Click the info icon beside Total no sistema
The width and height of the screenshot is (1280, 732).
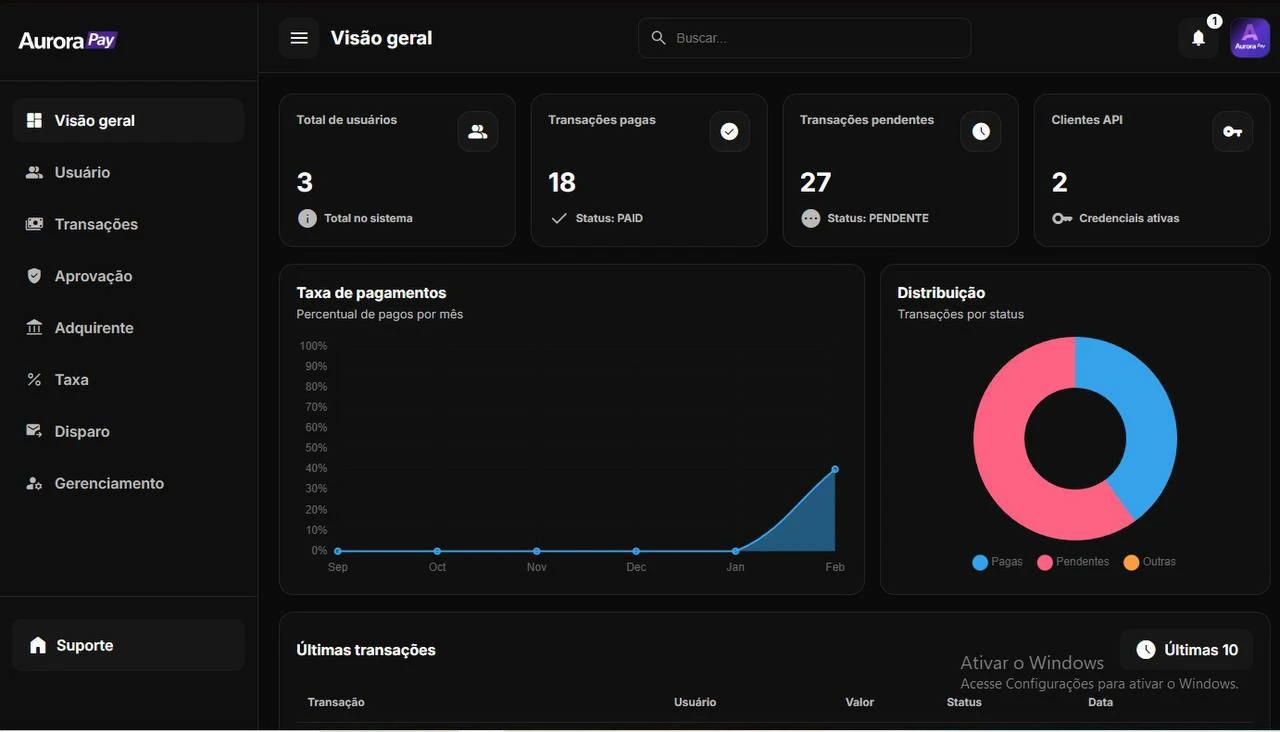tap(307, 218)
